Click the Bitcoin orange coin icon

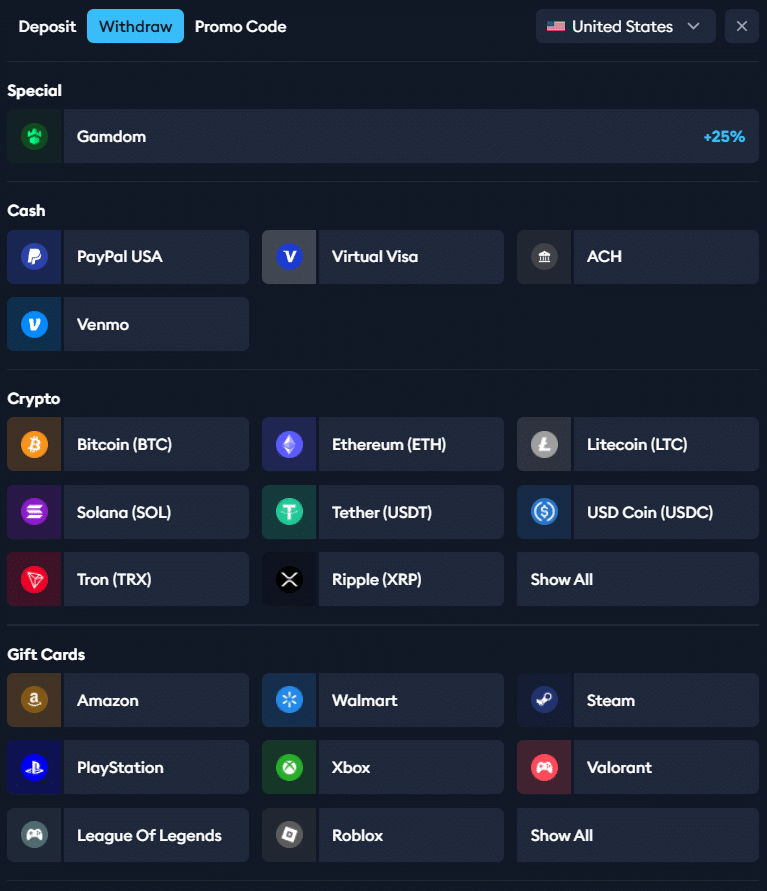(x=34, y=444)
